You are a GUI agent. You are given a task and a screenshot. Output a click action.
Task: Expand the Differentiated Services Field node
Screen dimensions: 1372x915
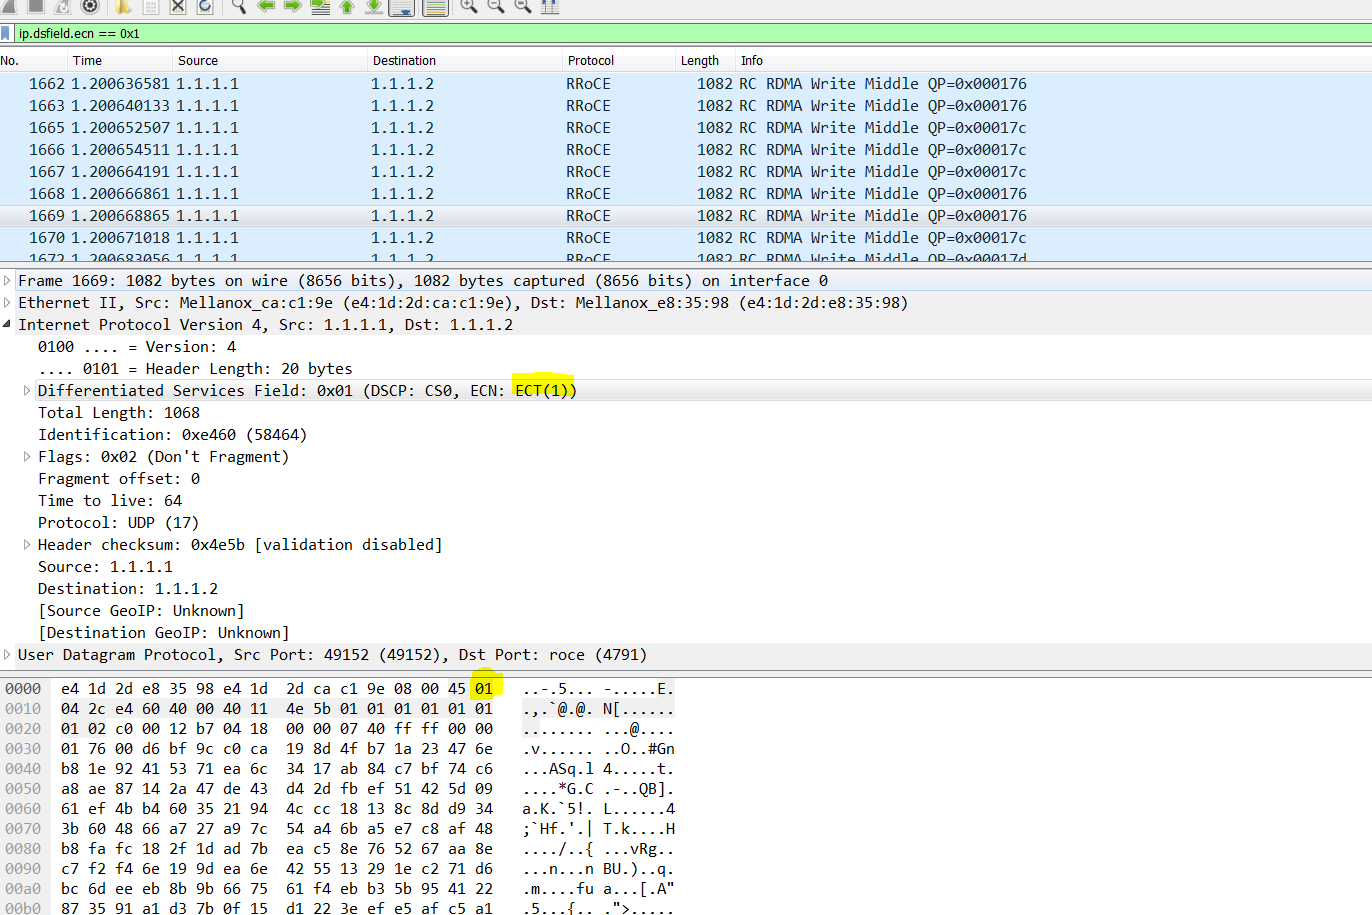(x=27, y=391)
